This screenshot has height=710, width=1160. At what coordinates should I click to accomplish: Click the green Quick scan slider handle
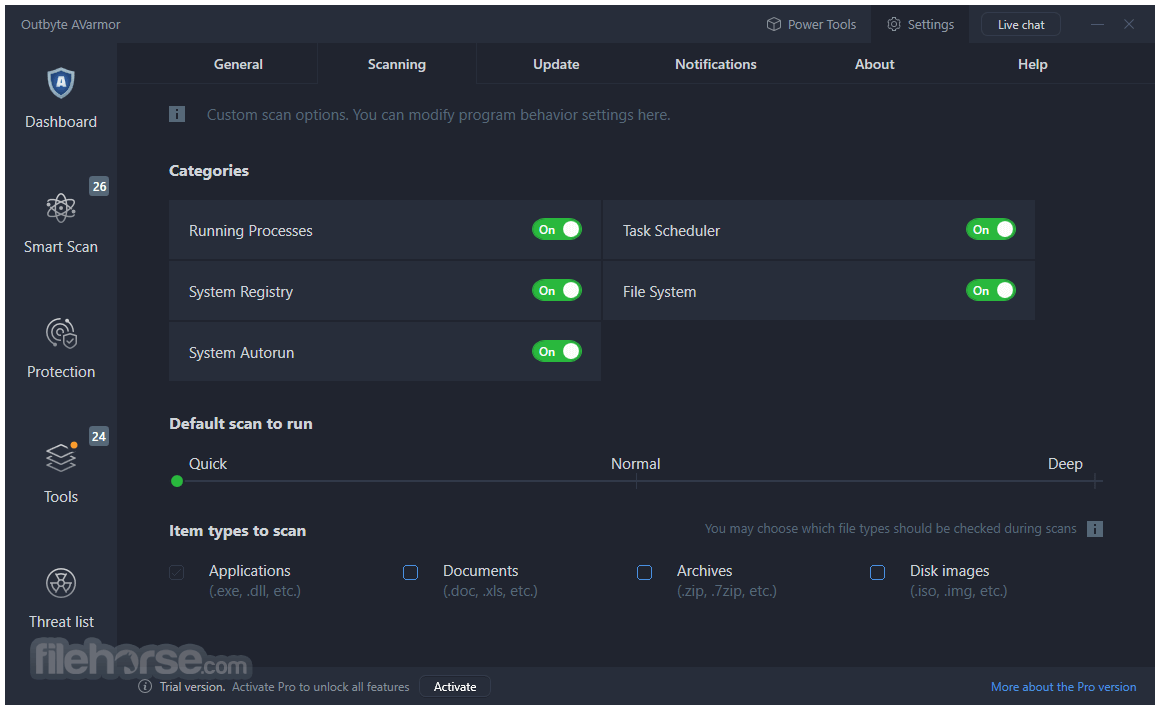pos(177,481)
